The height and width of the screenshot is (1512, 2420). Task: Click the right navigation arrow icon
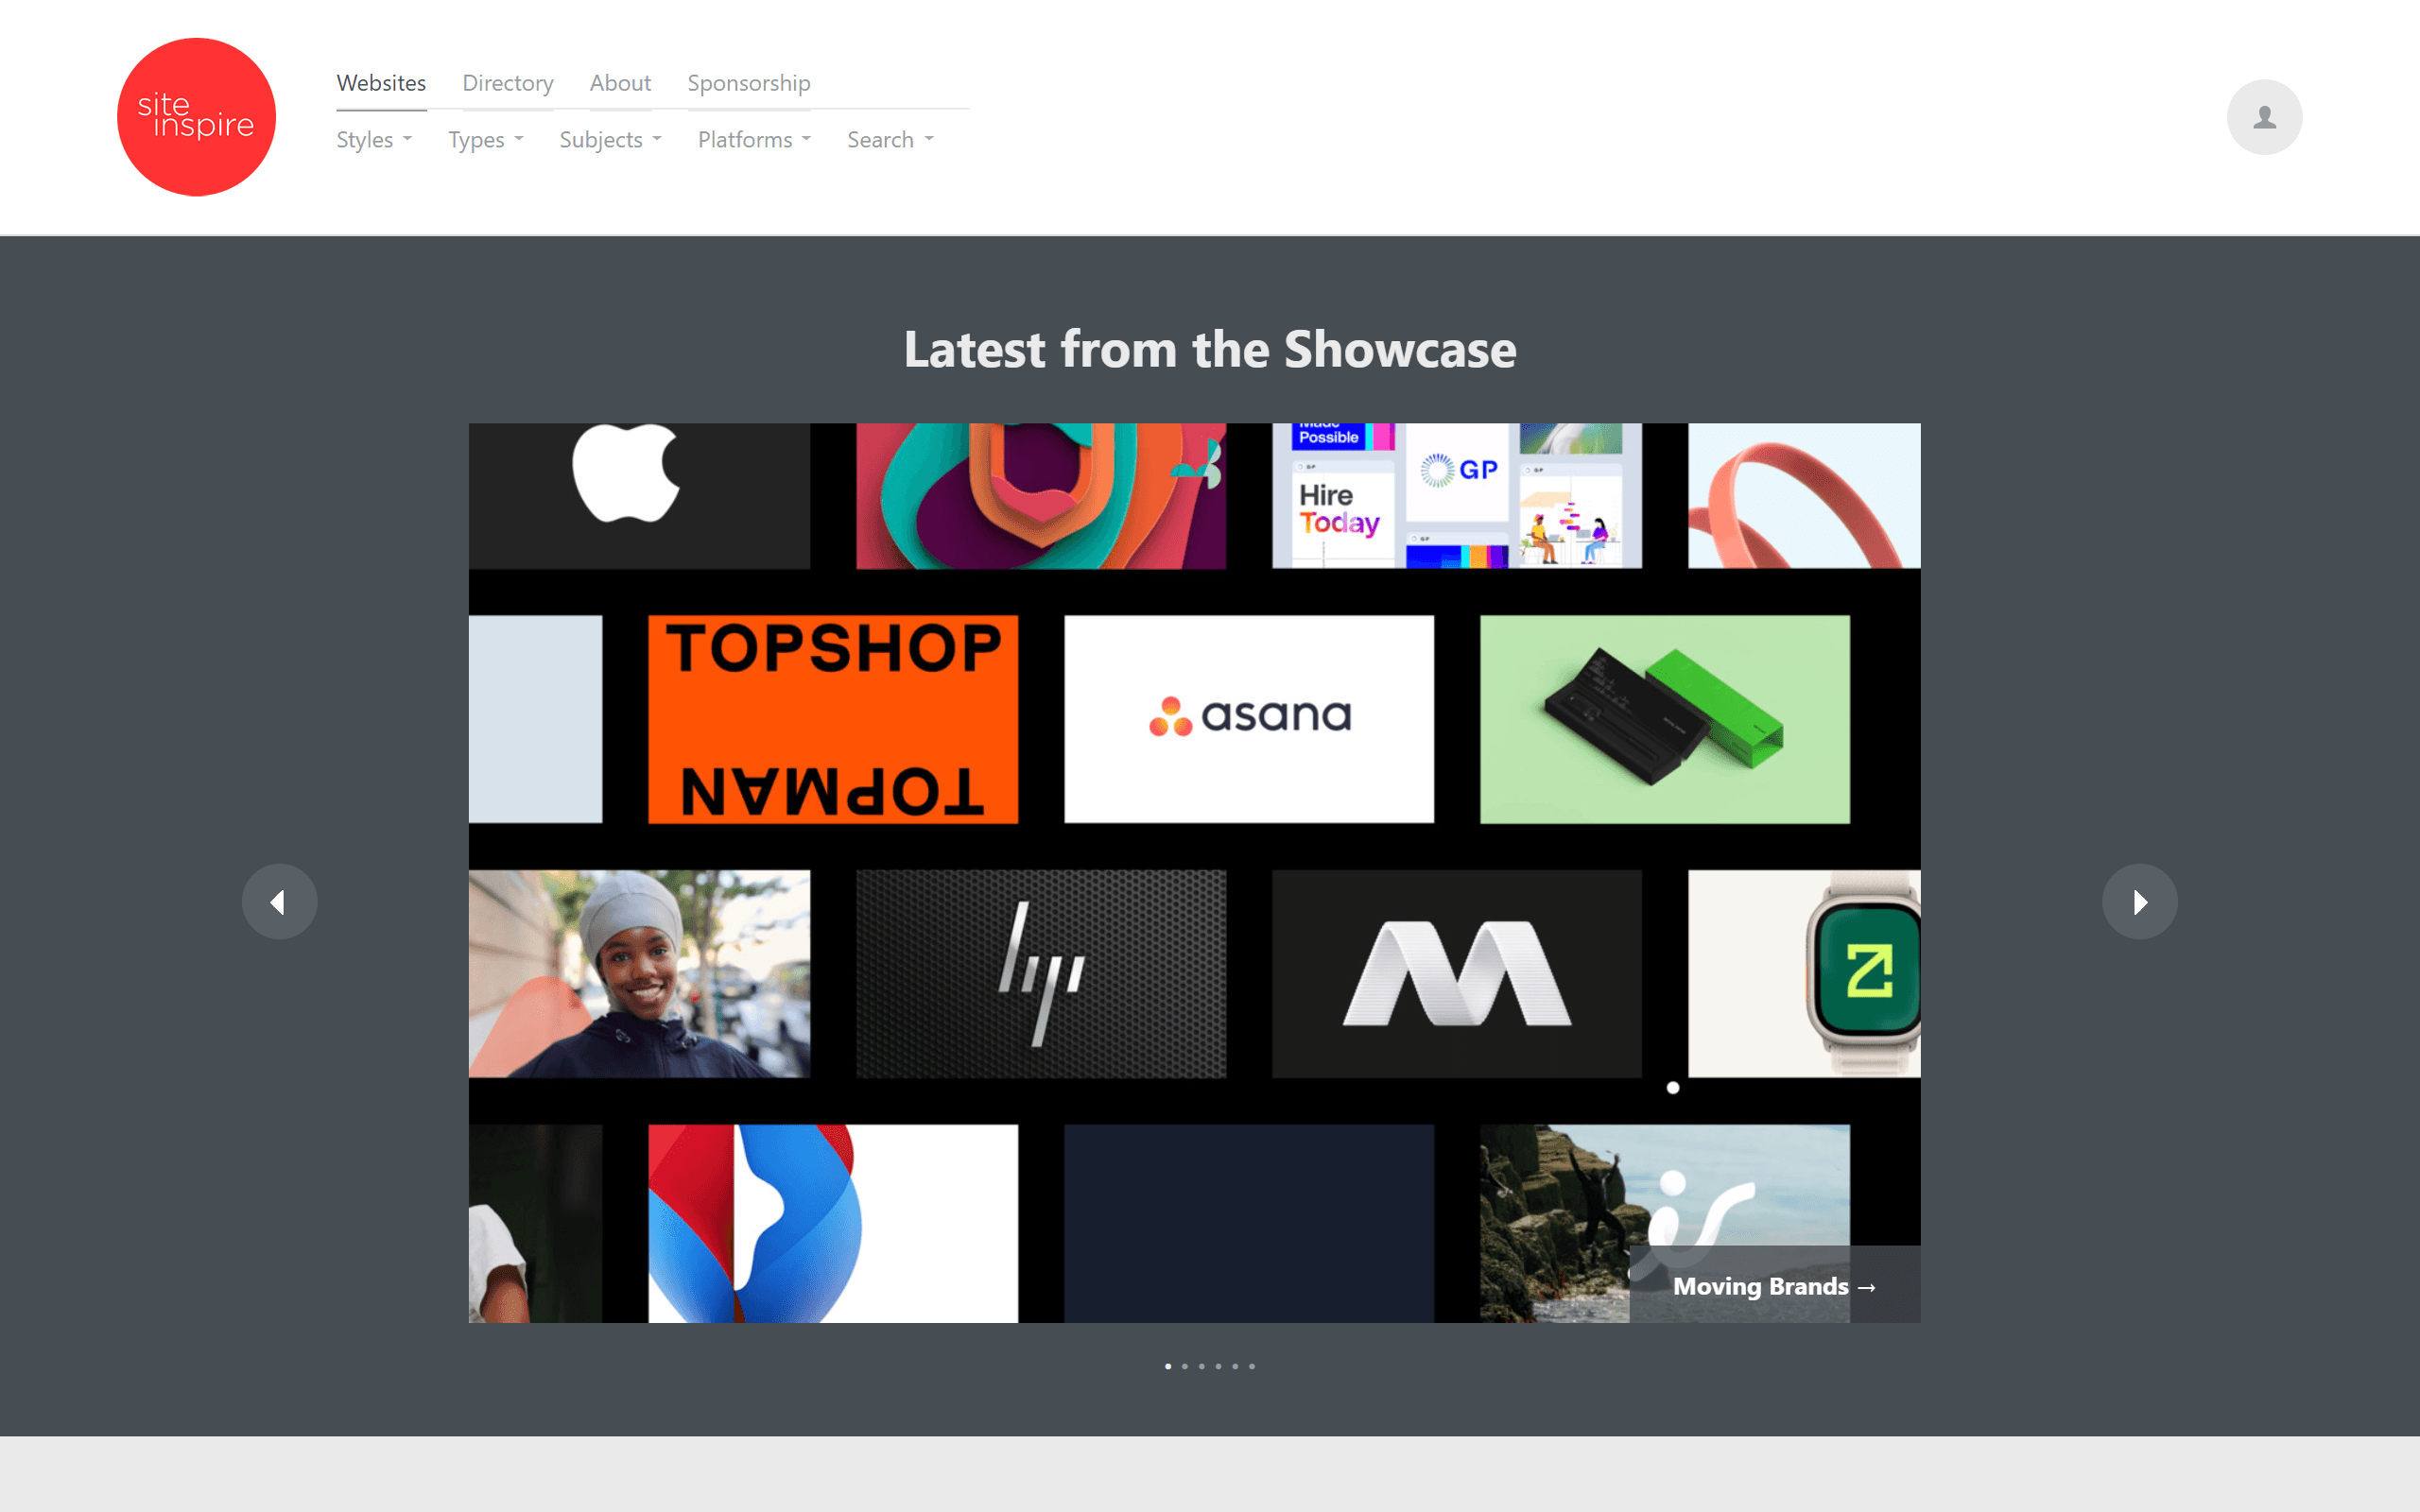pos(2143,901)
